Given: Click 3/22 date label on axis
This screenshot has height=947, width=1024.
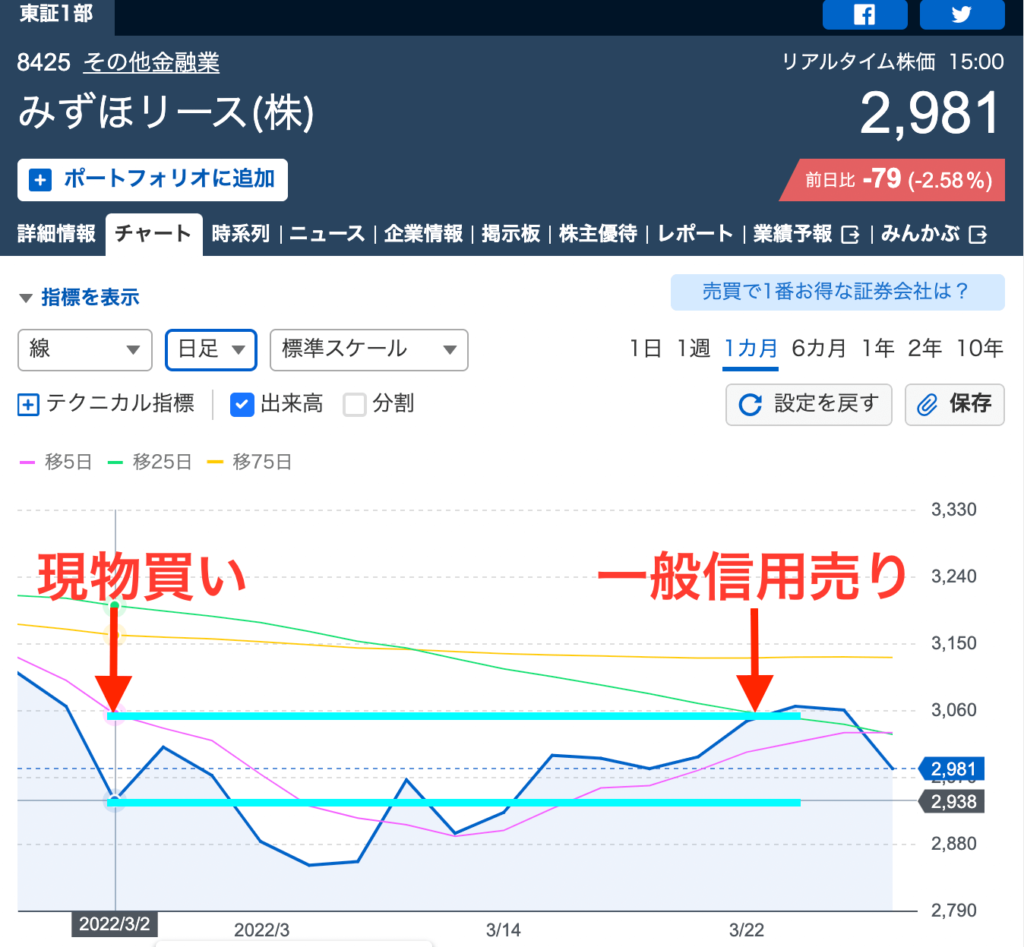Looking at the screenshot, I should click(x=746, y=930).
